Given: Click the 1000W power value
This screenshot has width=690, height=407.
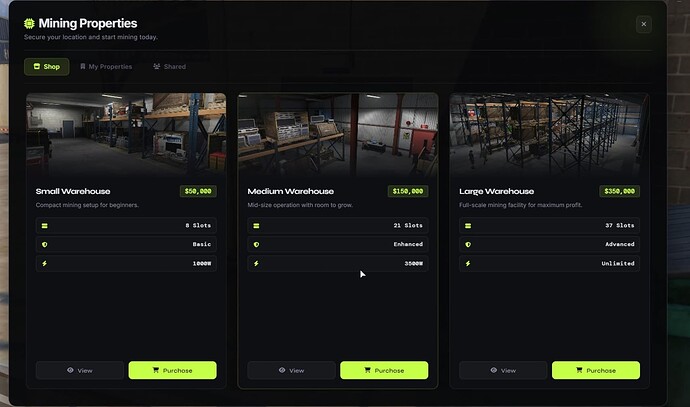Looking at the screenshot, I should pos(202,264).
